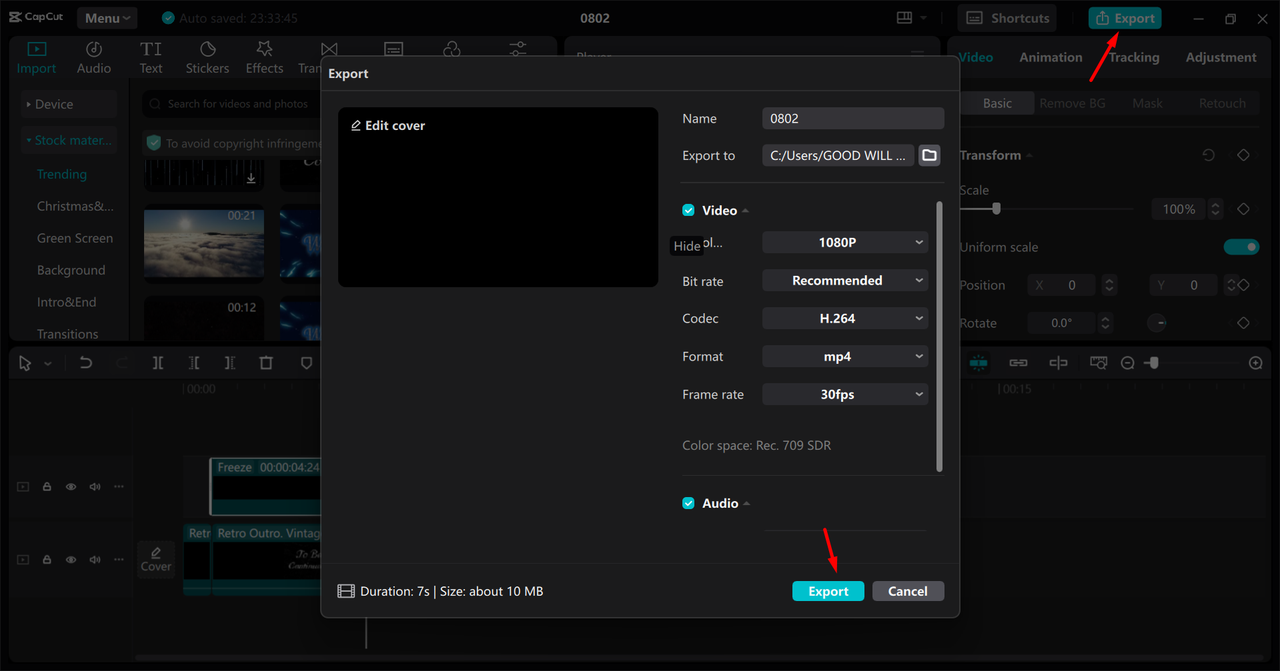Add keyframe diamond for Rotate
The height and width of the screenshot is (671, 1280).
[1244, 323]
